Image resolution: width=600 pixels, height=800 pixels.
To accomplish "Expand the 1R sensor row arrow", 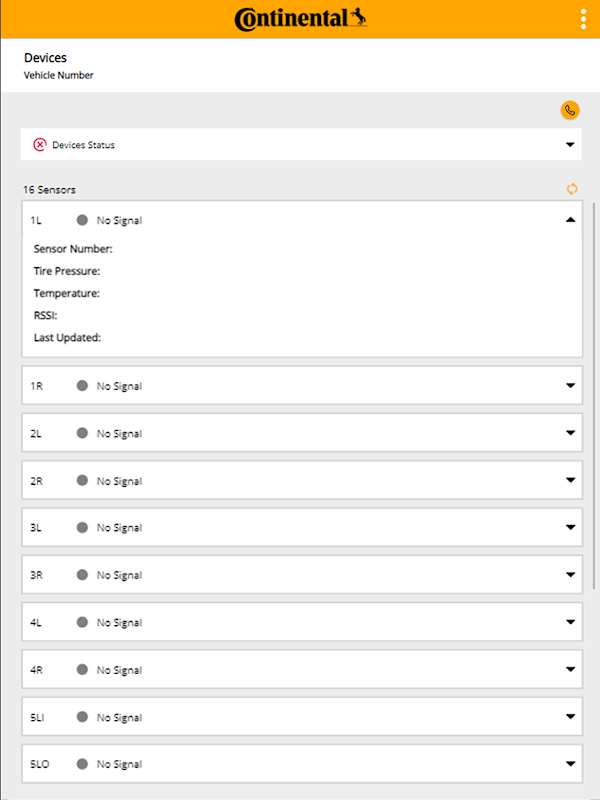I will 570,386.
